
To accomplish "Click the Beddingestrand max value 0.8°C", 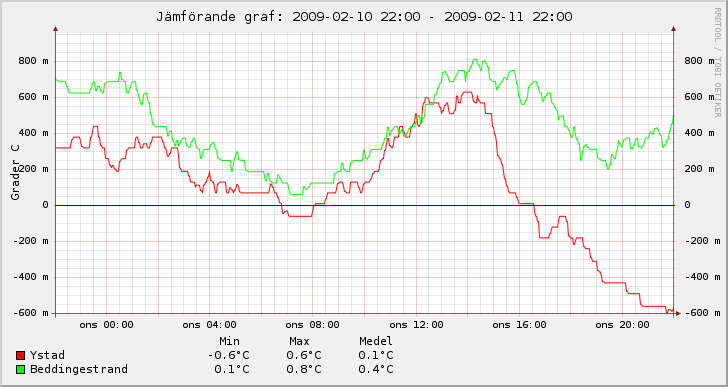I will coord(304,370).
